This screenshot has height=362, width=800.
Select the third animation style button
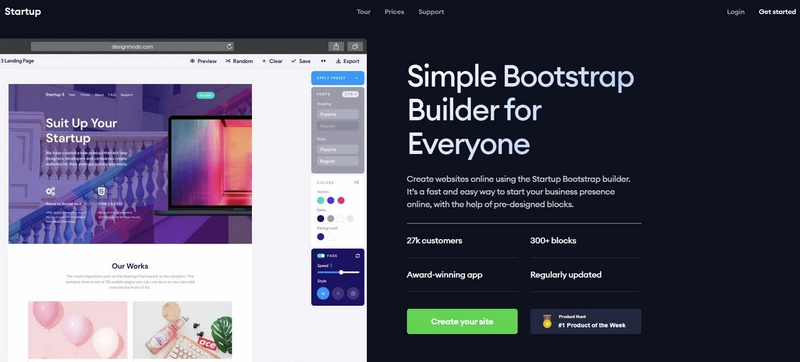[x=353, y=293]
